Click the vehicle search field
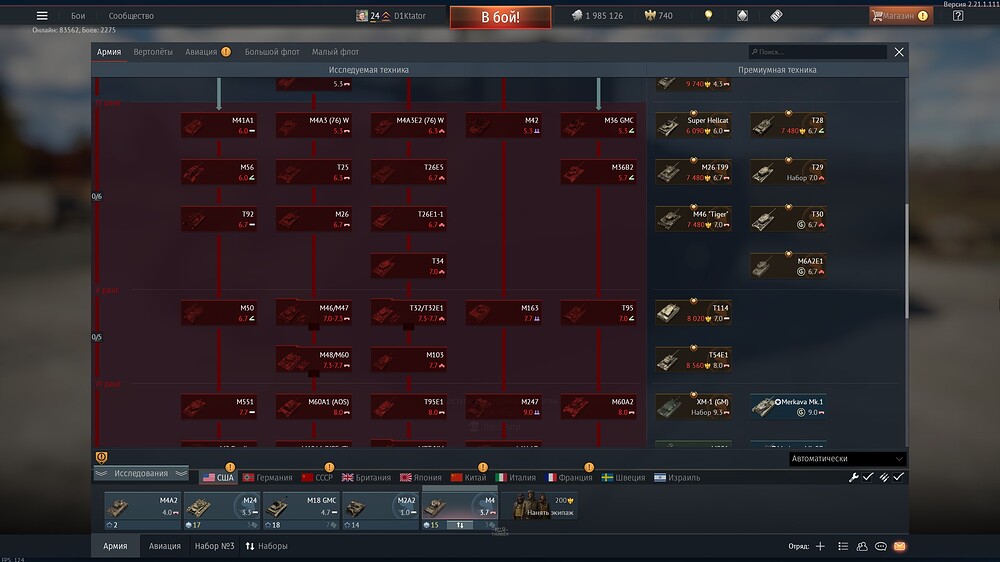 click(x=818, y=52)
